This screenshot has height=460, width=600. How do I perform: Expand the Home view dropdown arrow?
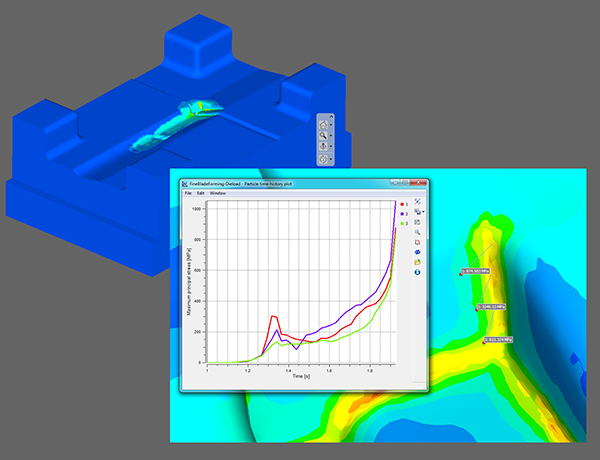point(331,125)
